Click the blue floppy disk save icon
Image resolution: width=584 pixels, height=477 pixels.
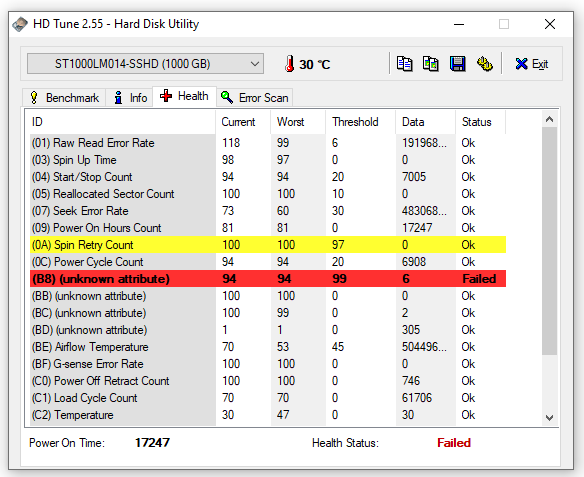pyautogui.click(x=457, y=64)
